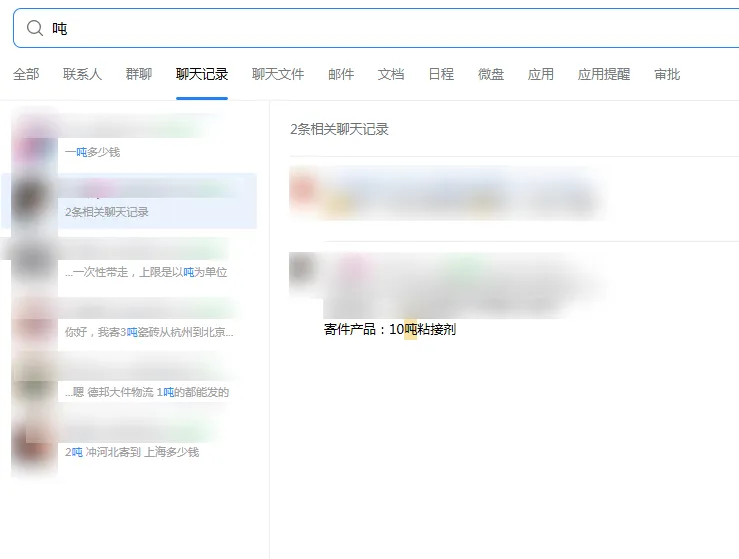Select the 微盘 tab

pos(491,74)
